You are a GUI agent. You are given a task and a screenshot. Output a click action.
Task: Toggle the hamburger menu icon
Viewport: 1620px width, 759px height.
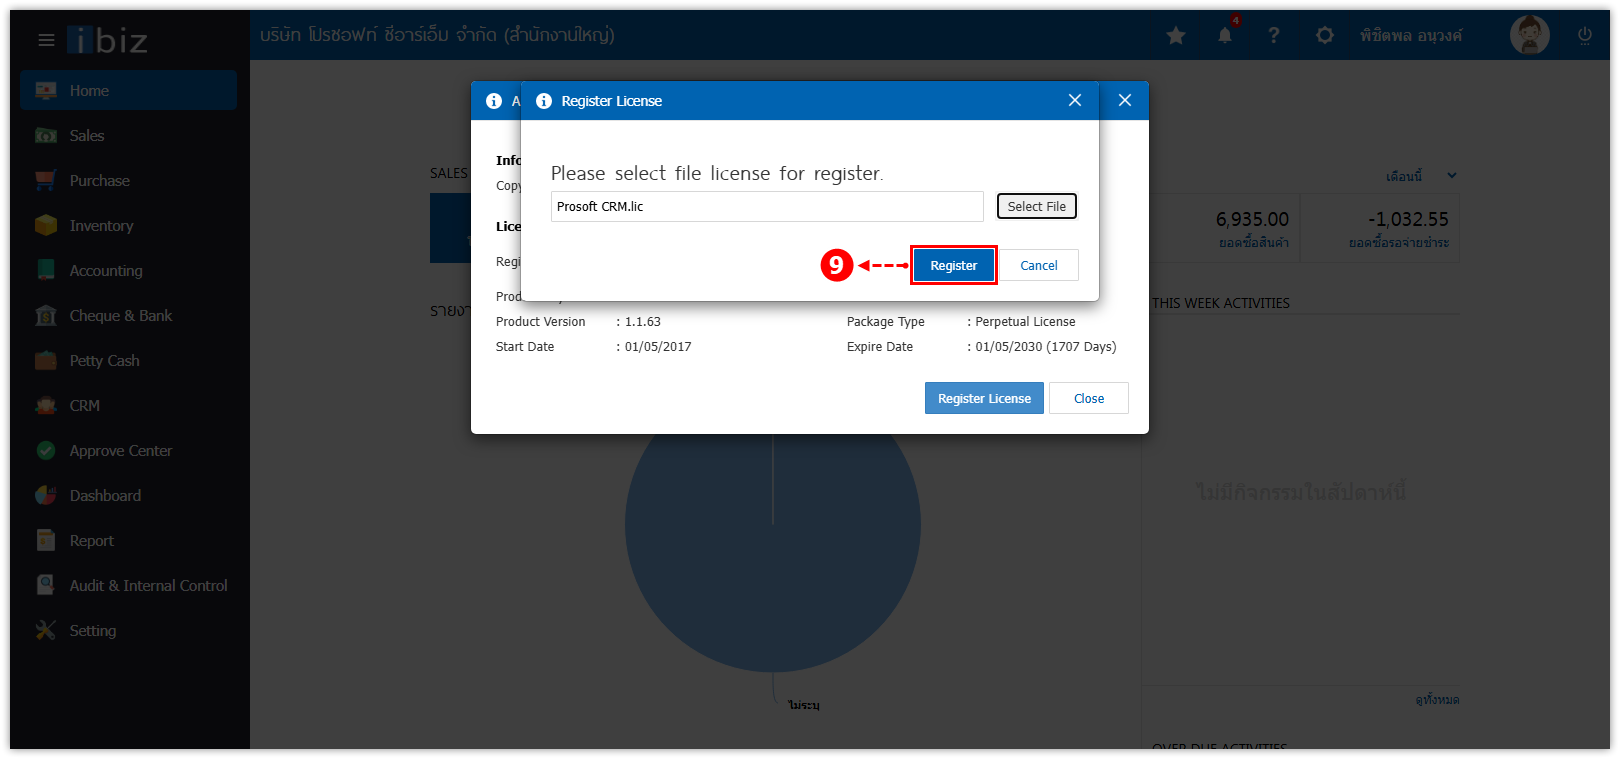point(46,40)
